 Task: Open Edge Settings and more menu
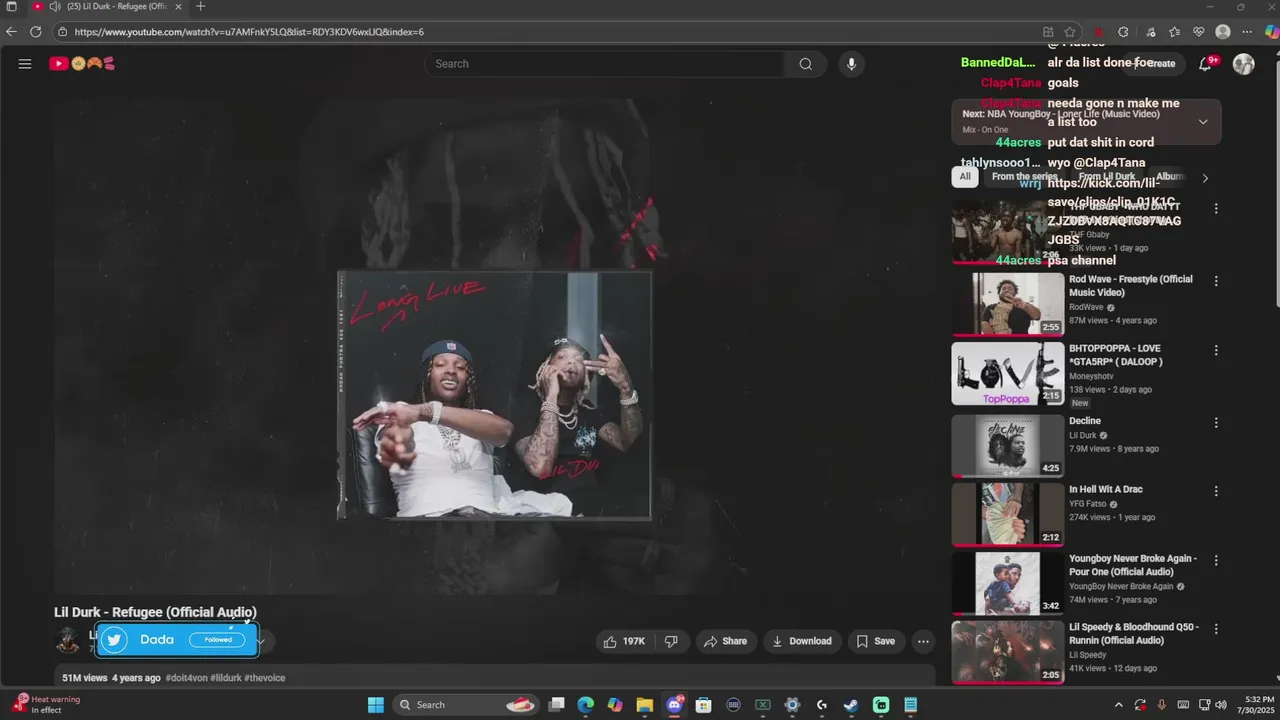[1247, 32]
